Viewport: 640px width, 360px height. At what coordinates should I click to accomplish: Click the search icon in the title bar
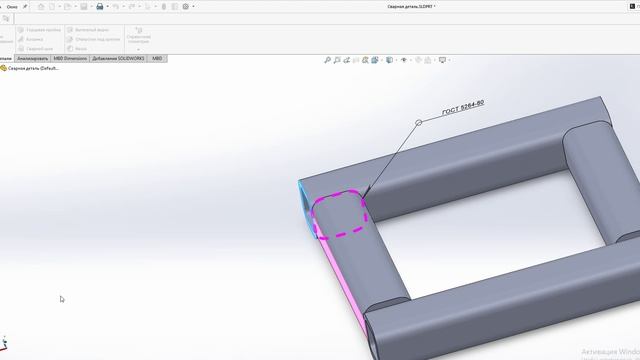tap(632, 7)
